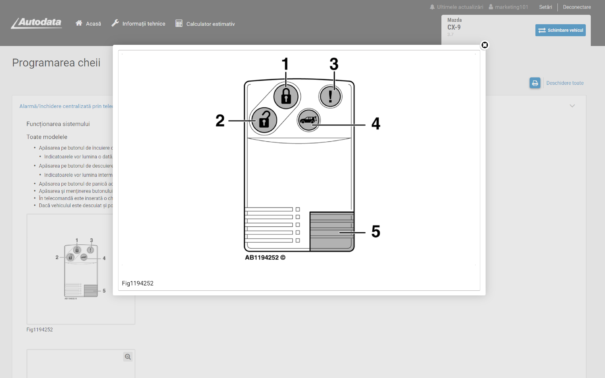Viewport: 605px width, 378px height.
Task: Open Setări settings link
Action: [545, 7]
